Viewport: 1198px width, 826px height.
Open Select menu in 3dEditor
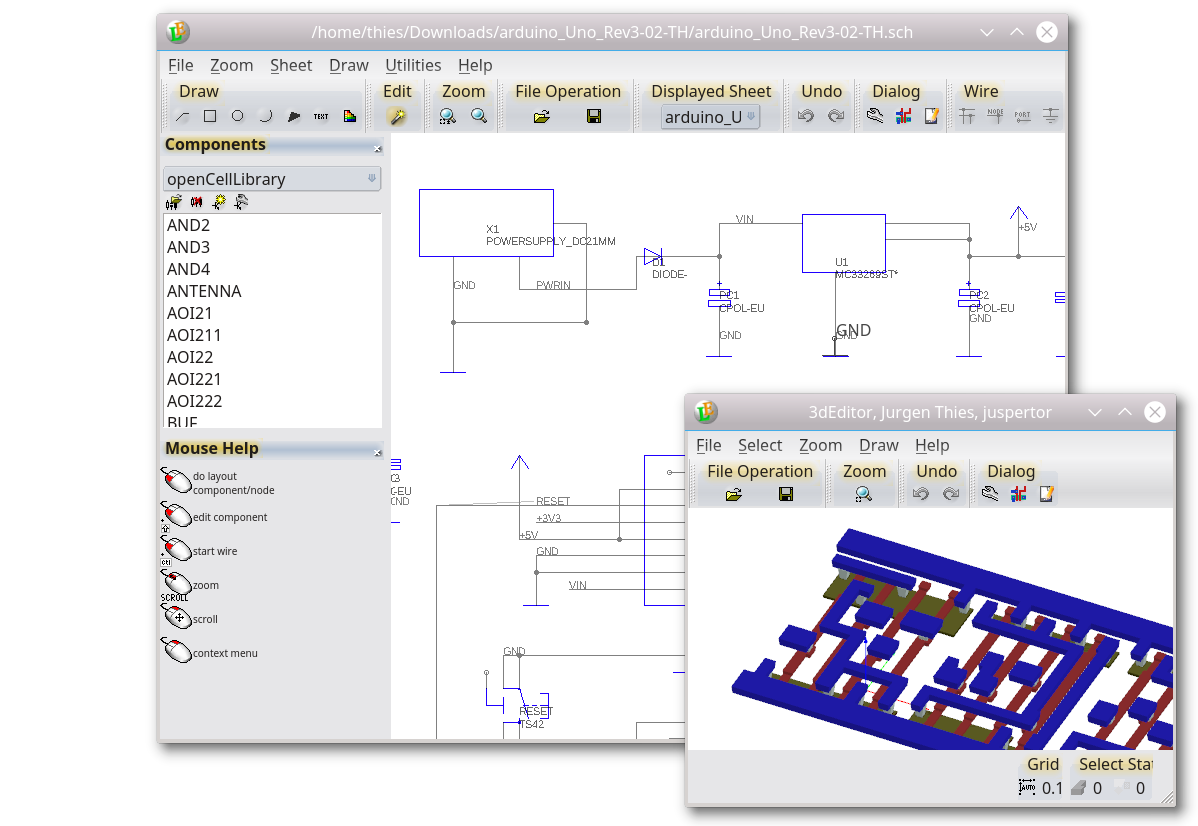[x=760, y=445]
